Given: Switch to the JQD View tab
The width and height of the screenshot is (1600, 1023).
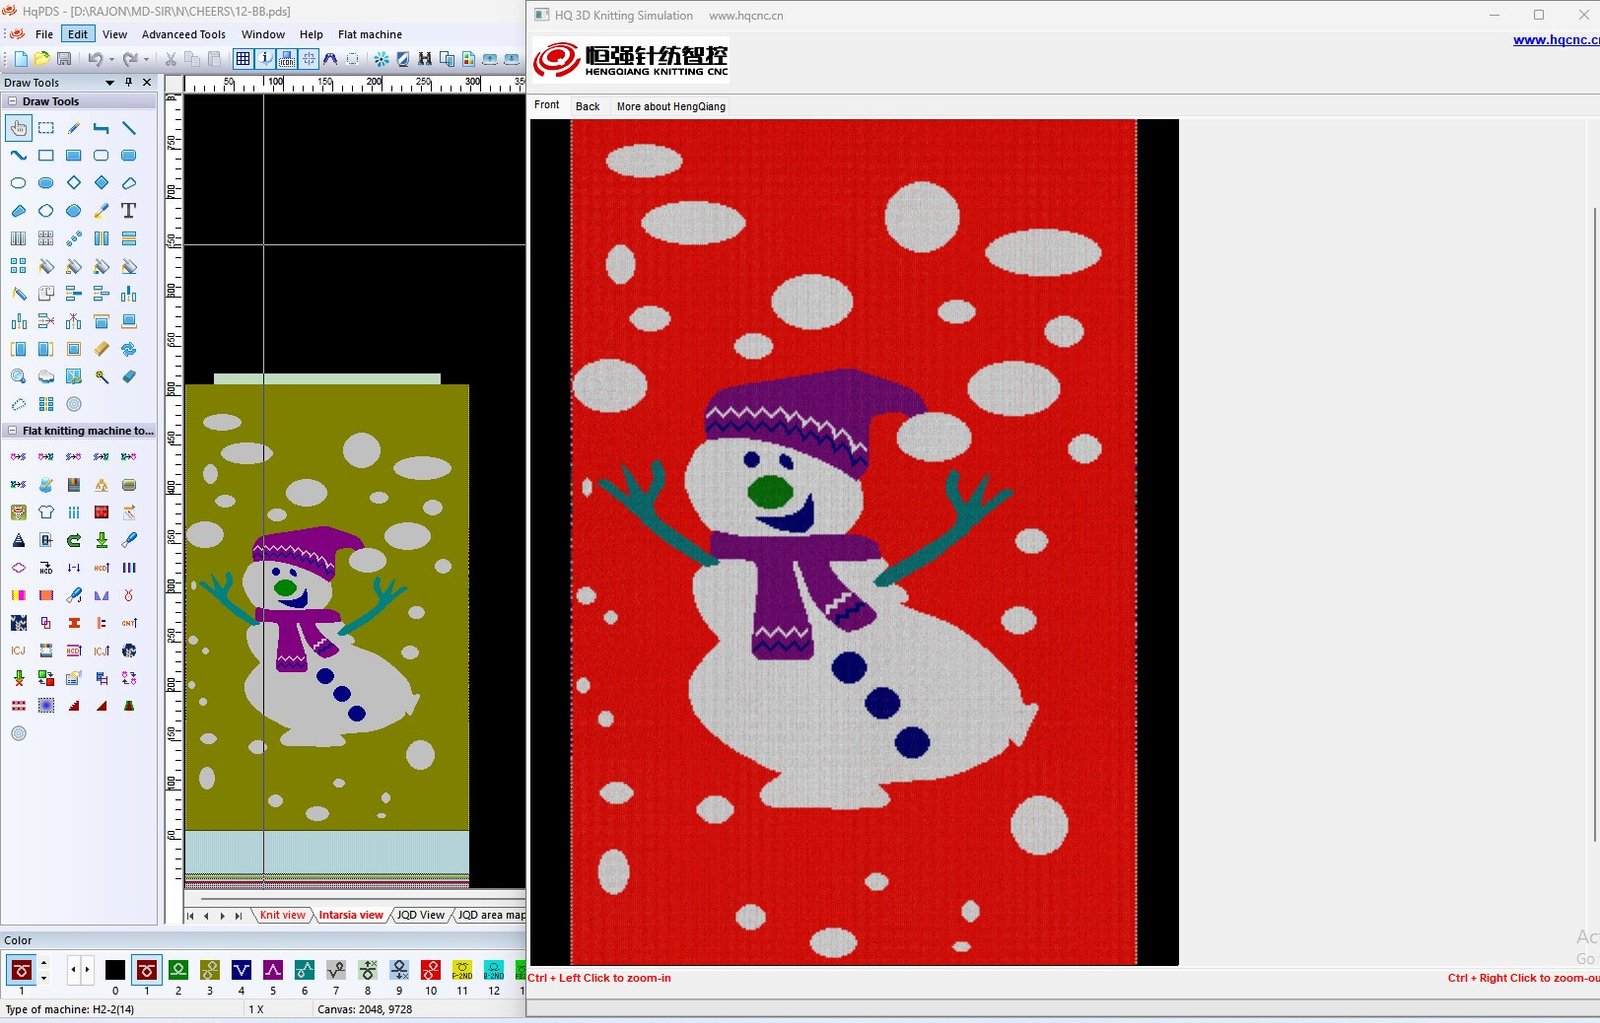Looking at the screenshot, I should [420, 915].
